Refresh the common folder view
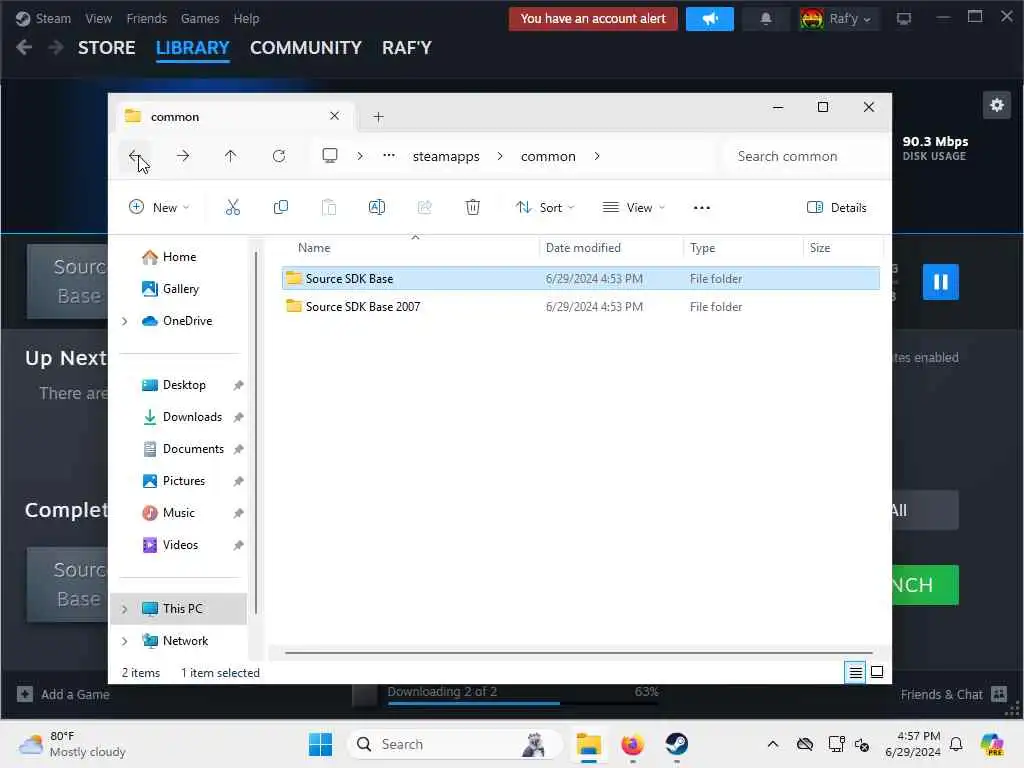Image resolution: width=1024 pixels, height=768 pixels. 279,156
